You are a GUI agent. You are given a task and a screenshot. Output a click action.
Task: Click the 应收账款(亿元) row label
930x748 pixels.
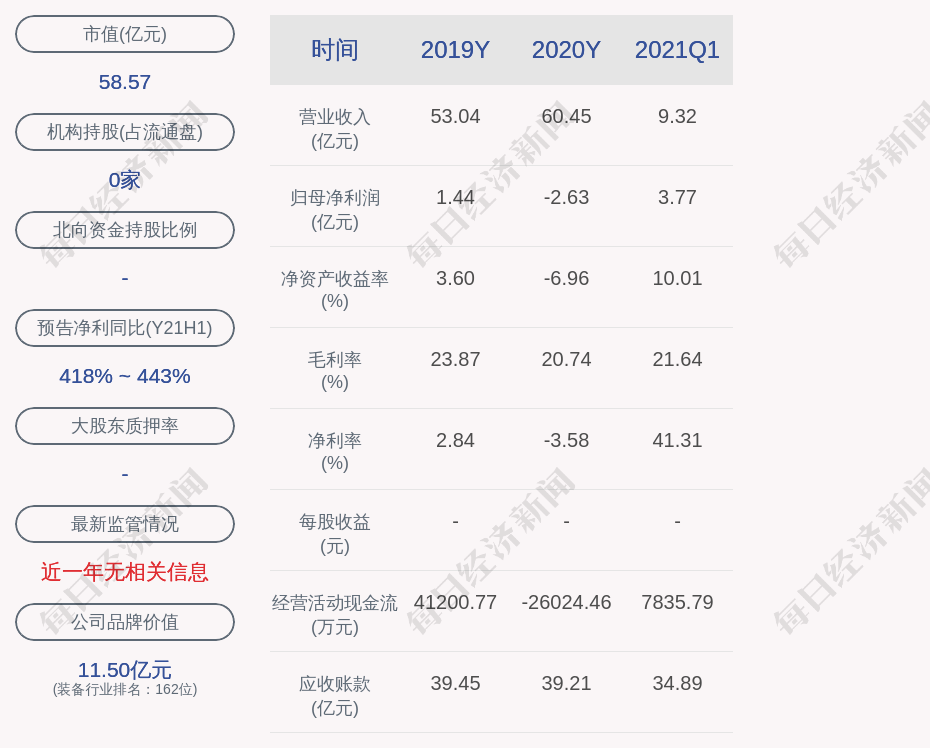[x=335, y=696]
